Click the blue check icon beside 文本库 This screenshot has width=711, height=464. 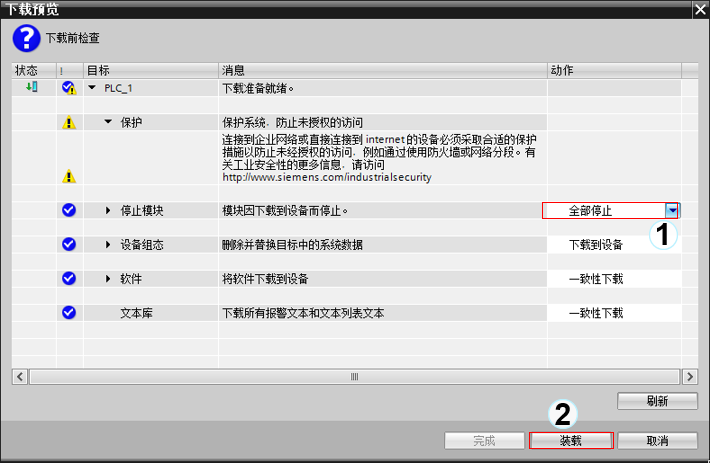pos(68,312)
